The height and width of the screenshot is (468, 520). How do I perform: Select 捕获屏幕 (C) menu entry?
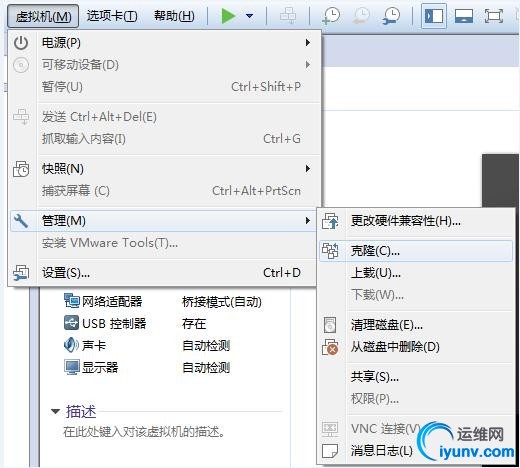click(x=163, y=191)
